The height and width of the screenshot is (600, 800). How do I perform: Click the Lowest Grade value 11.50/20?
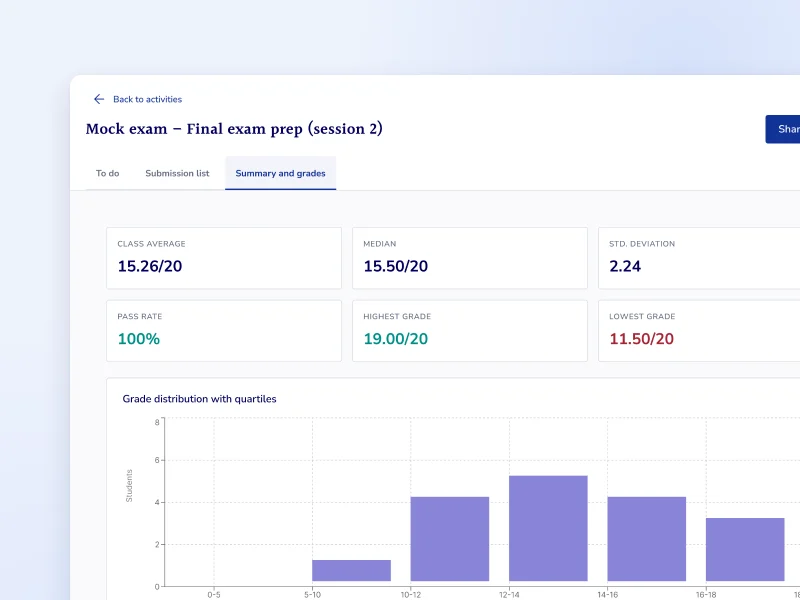point(642,339)
